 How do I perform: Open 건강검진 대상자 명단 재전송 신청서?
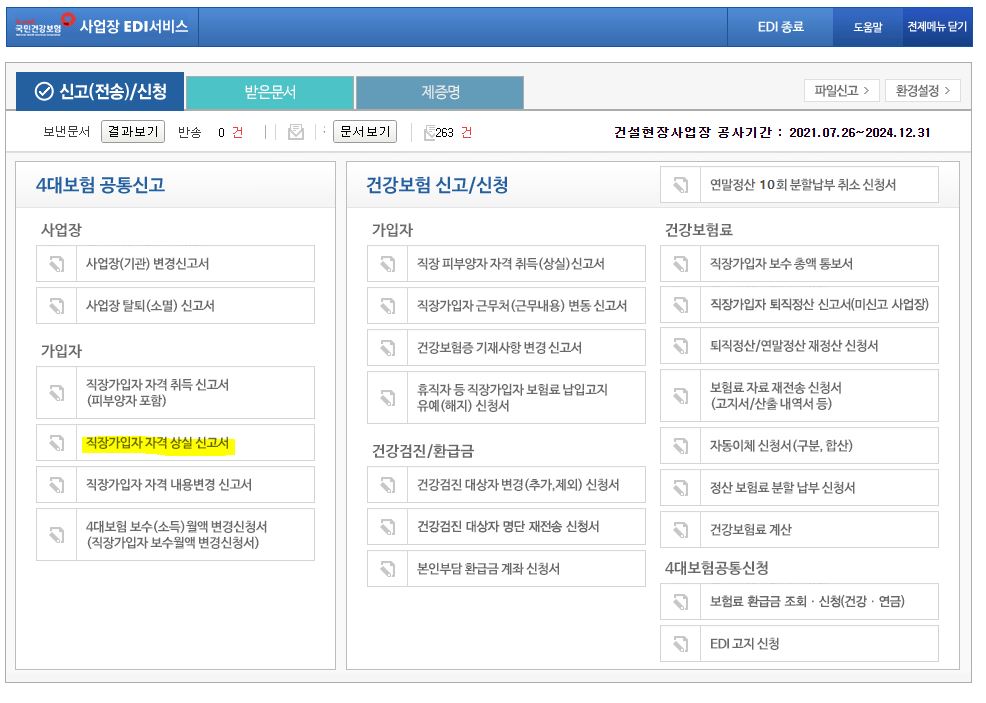tap(506, 527)
